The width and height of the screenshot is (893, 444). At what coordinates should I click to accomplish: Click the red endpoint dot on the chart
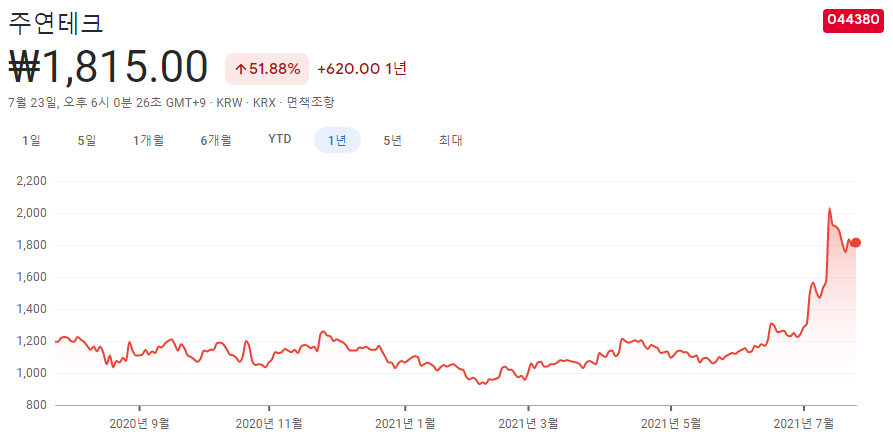pos(855,242)
